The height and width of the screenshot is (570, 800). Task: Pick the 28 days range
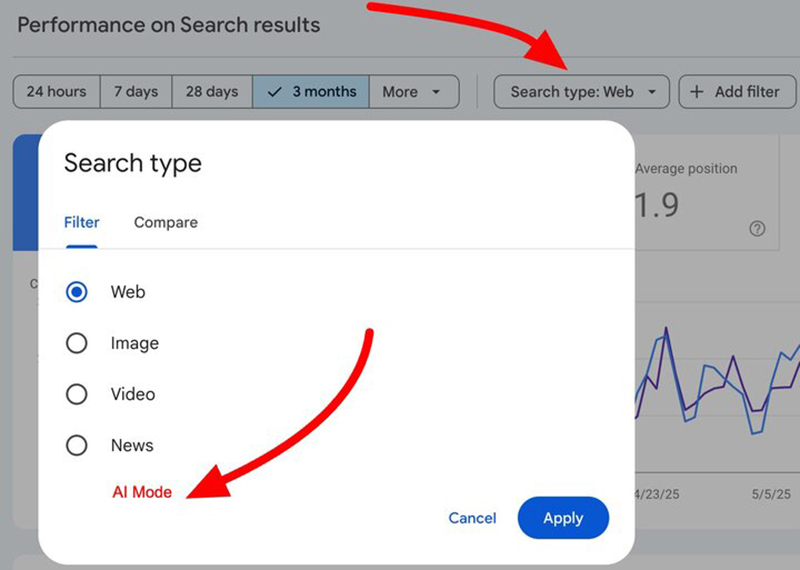click(x=212, y=92)
